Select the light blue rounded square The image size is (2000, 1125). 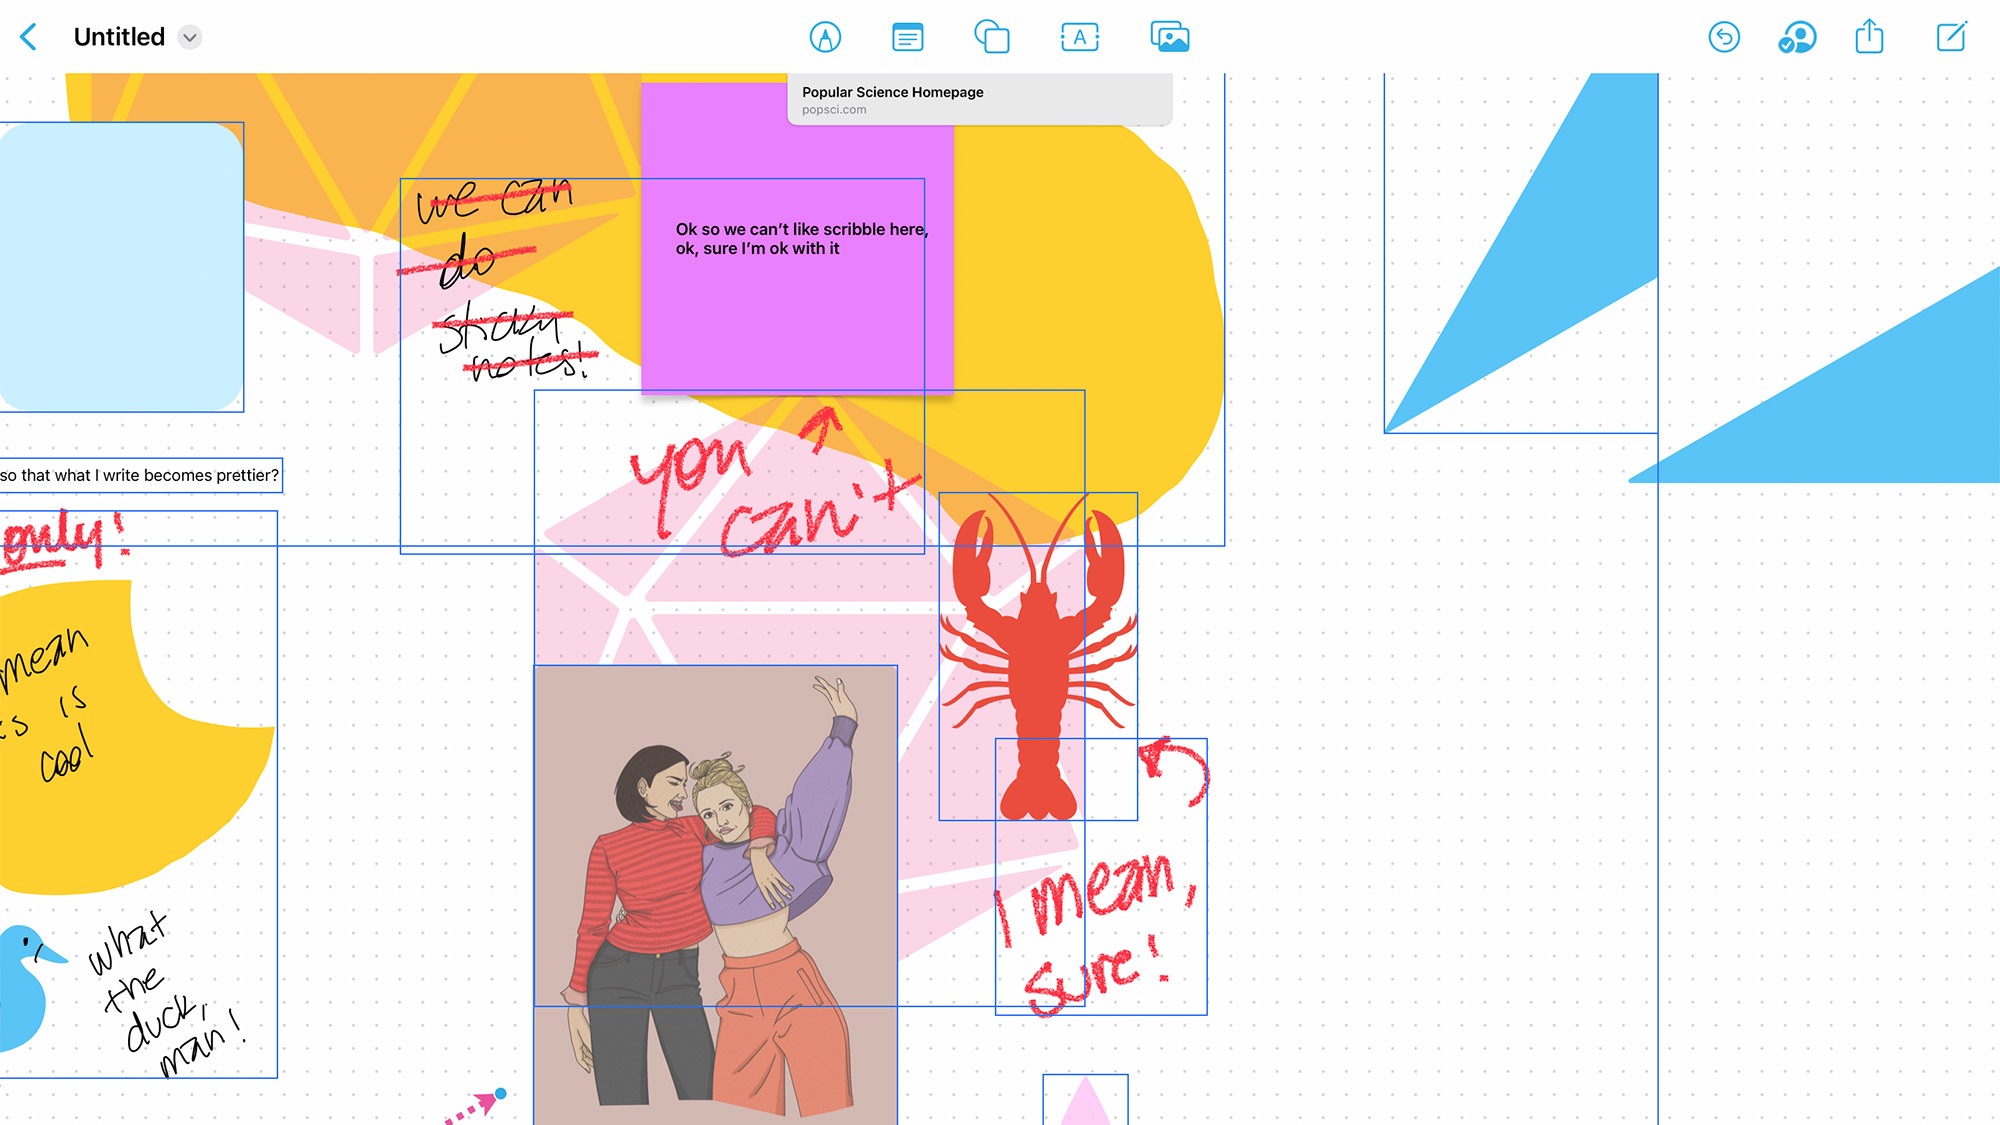120,266
